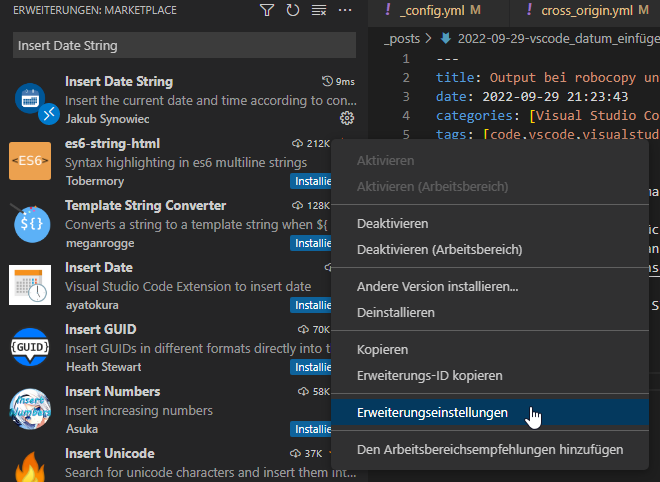Click the extension search input field
This screenshot has height=482, width=660.
pyautogui.click(x=185, y=46)
